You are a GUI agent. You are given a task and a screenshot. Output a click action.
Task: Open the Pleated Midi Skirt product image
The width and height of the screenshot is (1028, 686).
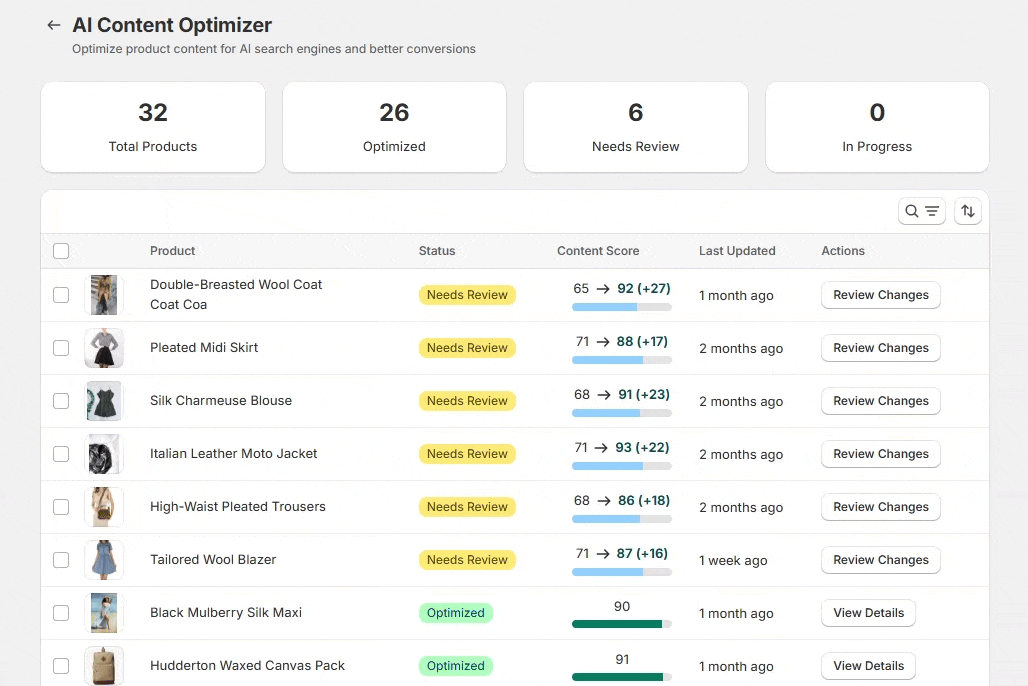(104, 348)
